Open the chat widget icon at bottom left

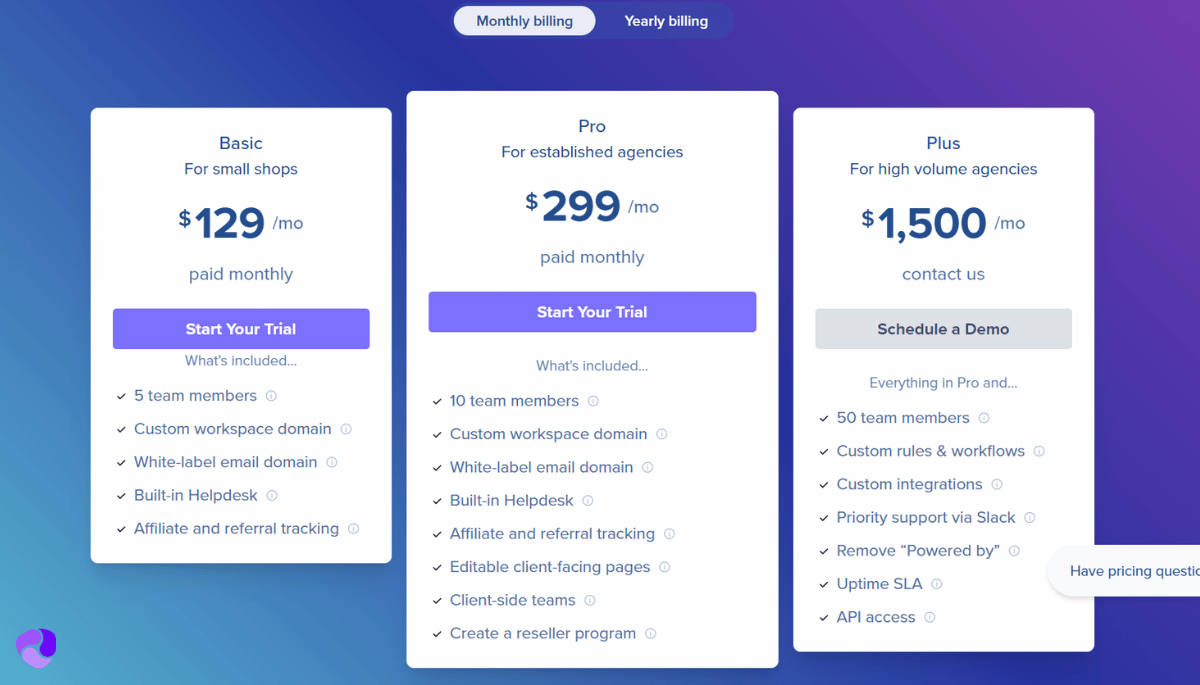click(x=36, y=649)
